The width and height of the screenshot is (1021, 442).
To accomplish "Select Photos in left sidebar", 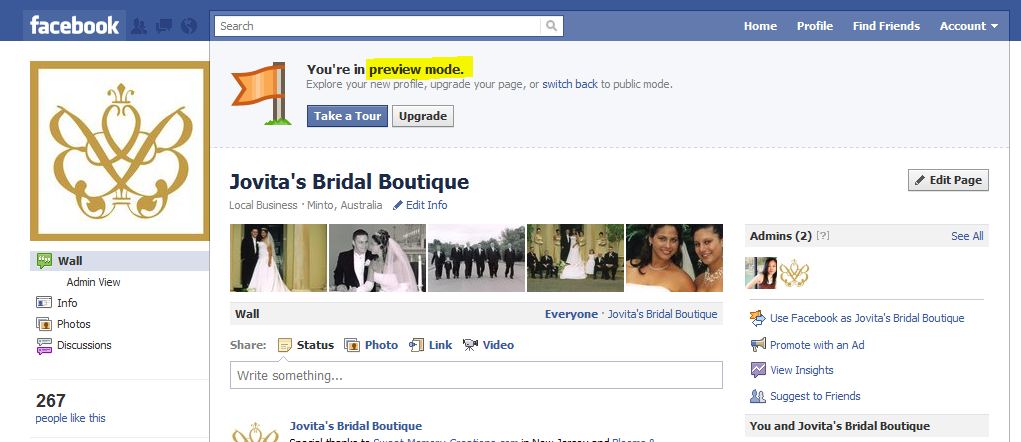I will [74, 324].
